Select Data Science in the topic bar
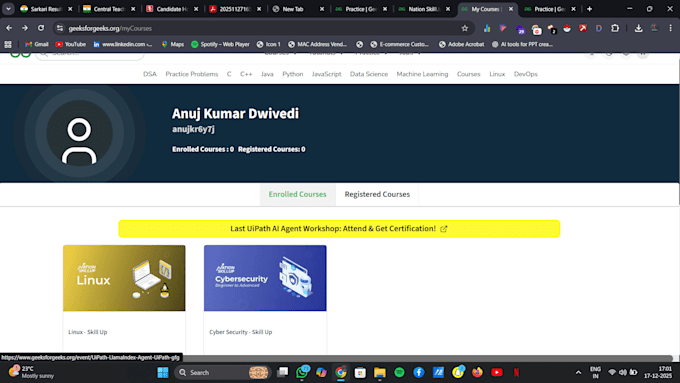Viewport: 680px width, 383px height. coord(369,74)
